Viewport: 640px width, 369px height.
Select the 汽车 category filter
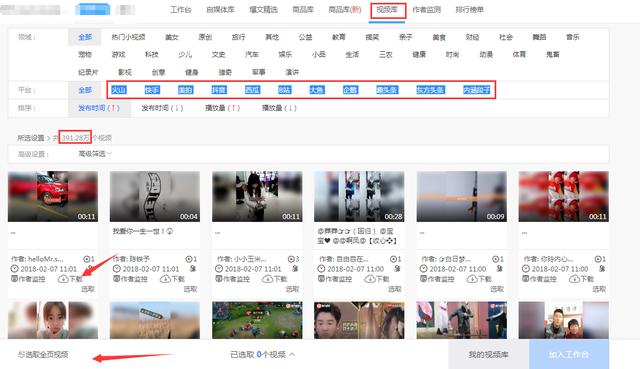click(x=252, y=54)
